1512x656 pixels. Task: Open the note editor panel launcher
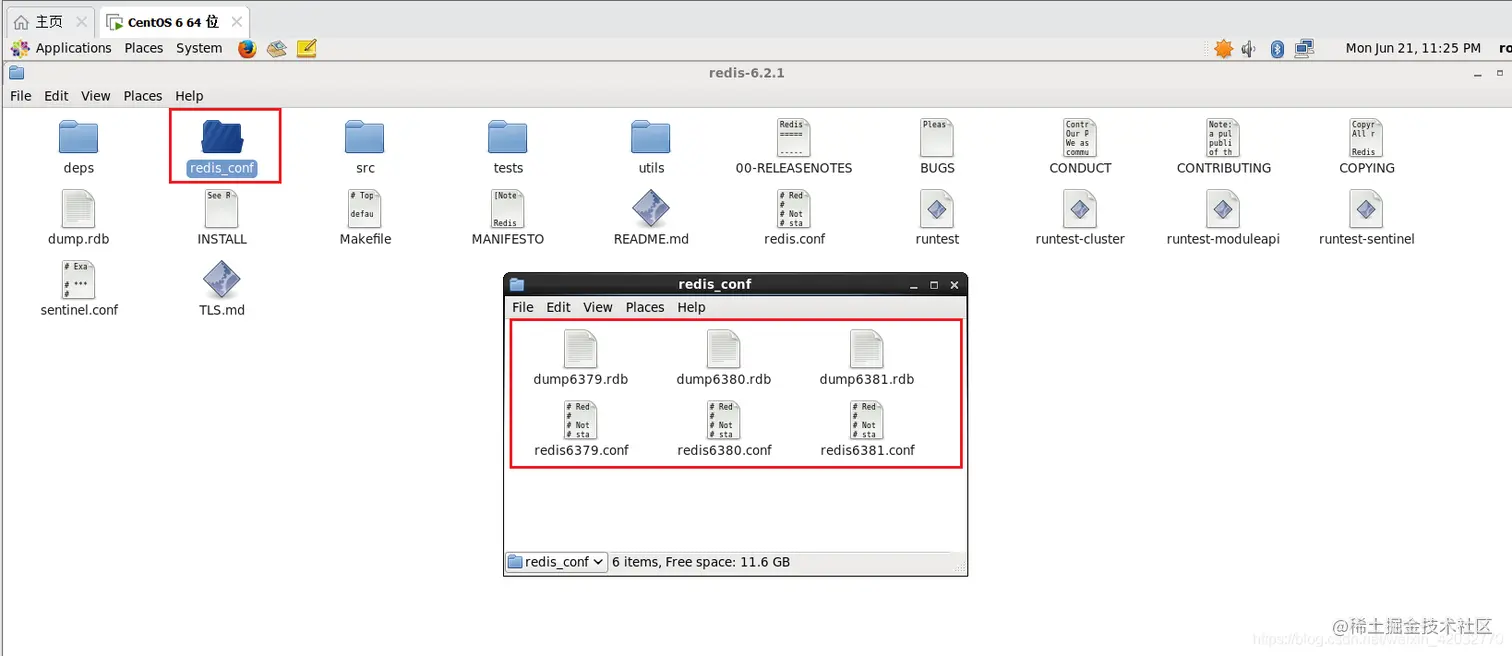pos(307,48)
